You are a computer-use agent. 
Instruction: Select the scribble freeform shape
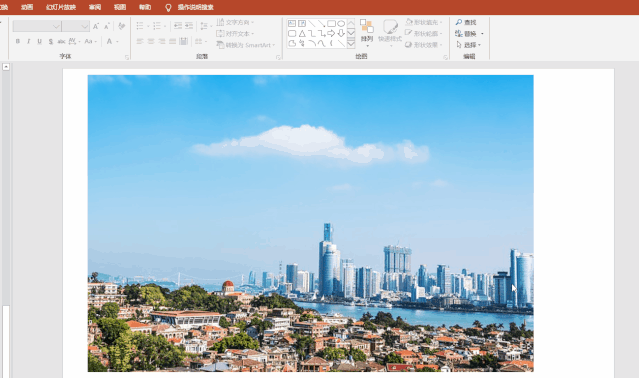click(302, 43)
